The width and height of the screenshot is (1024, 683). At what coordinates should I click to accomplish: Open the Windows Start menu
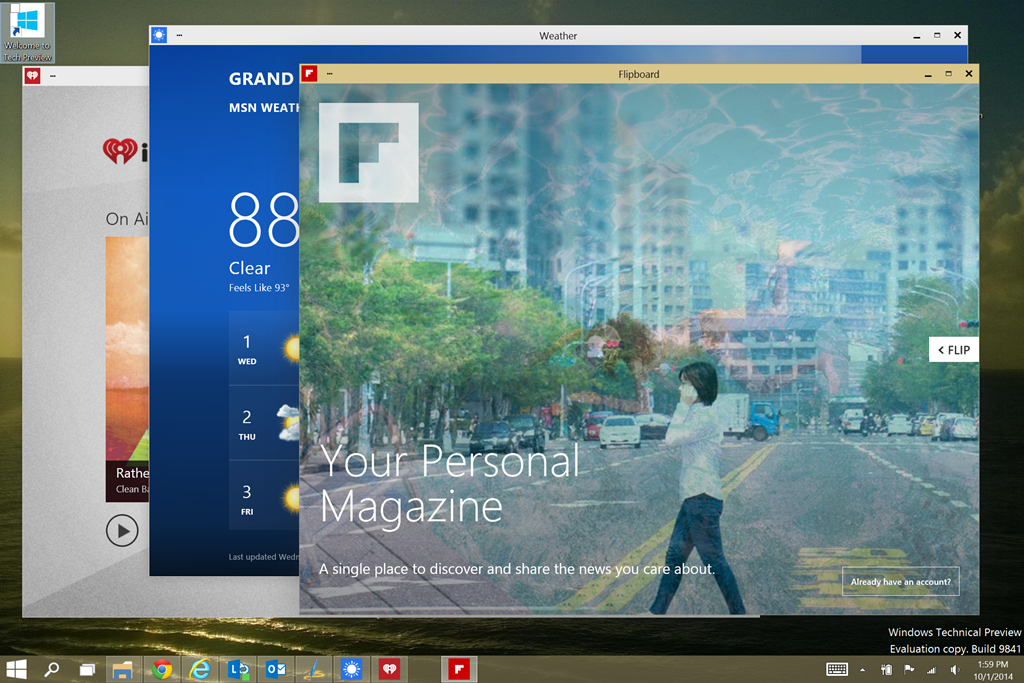point(16,669)
